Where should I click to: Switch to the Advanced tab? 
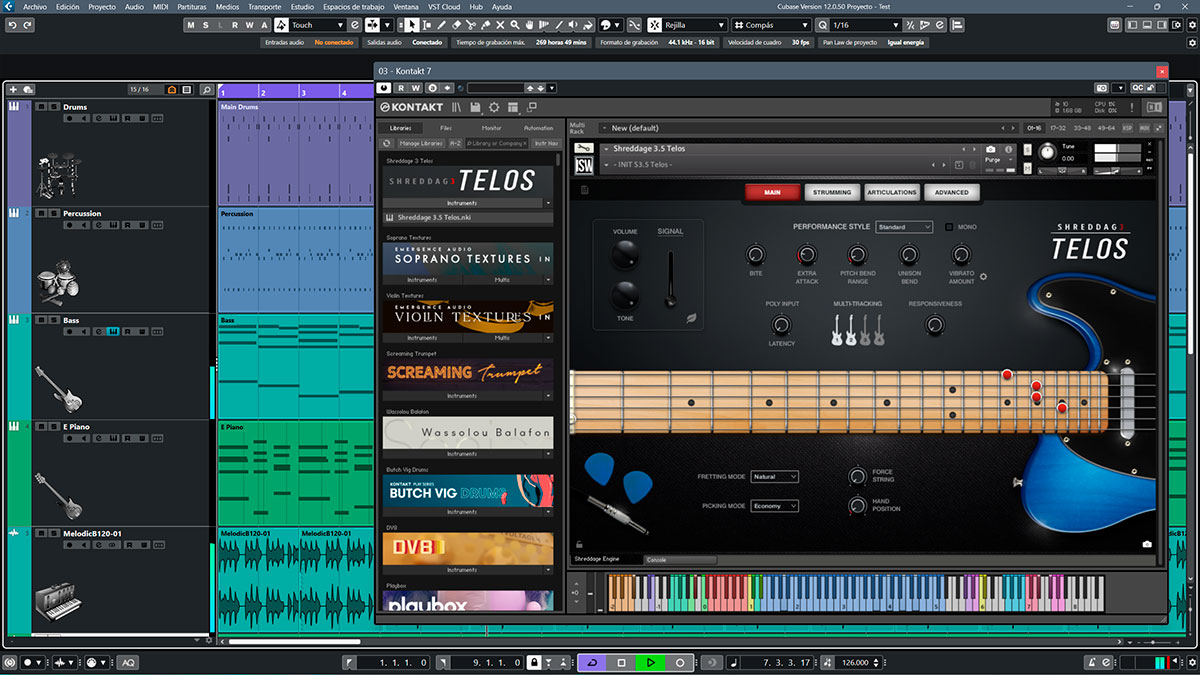pos(952,192)
